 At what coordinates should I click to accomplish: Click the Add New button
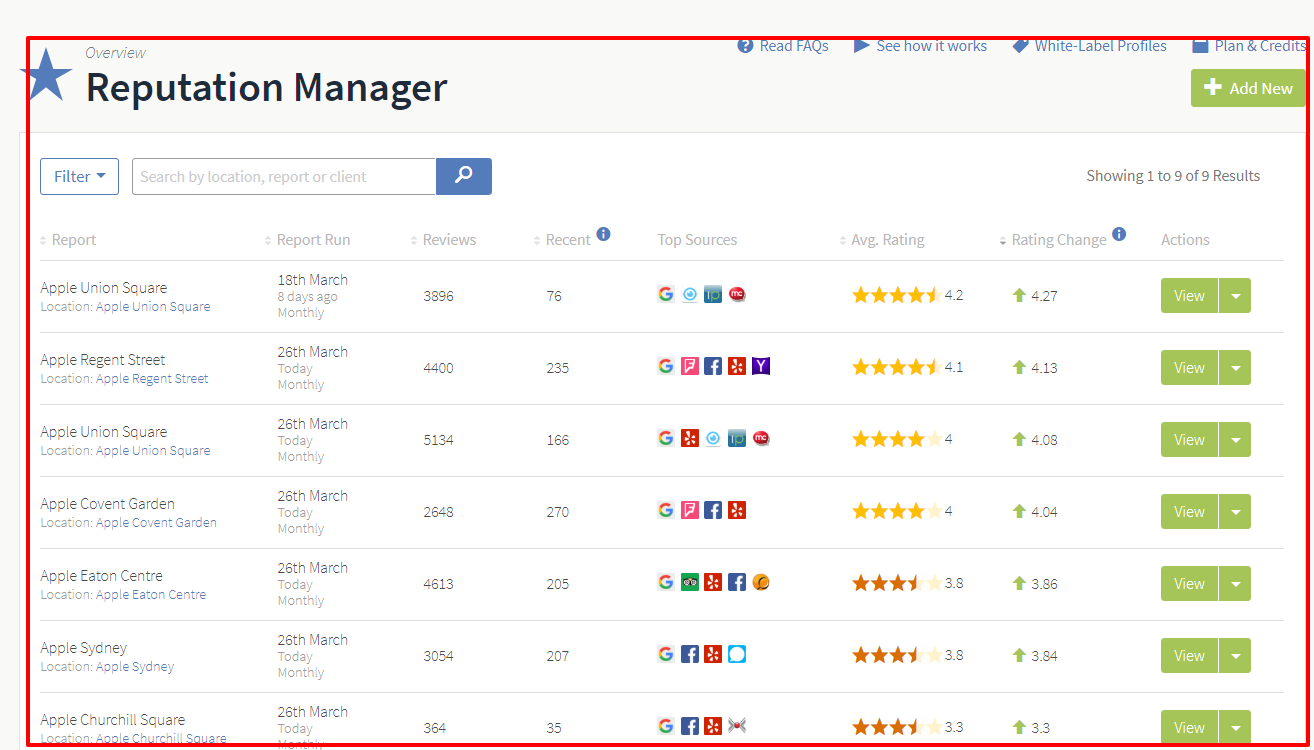(x=1248, y=88)
